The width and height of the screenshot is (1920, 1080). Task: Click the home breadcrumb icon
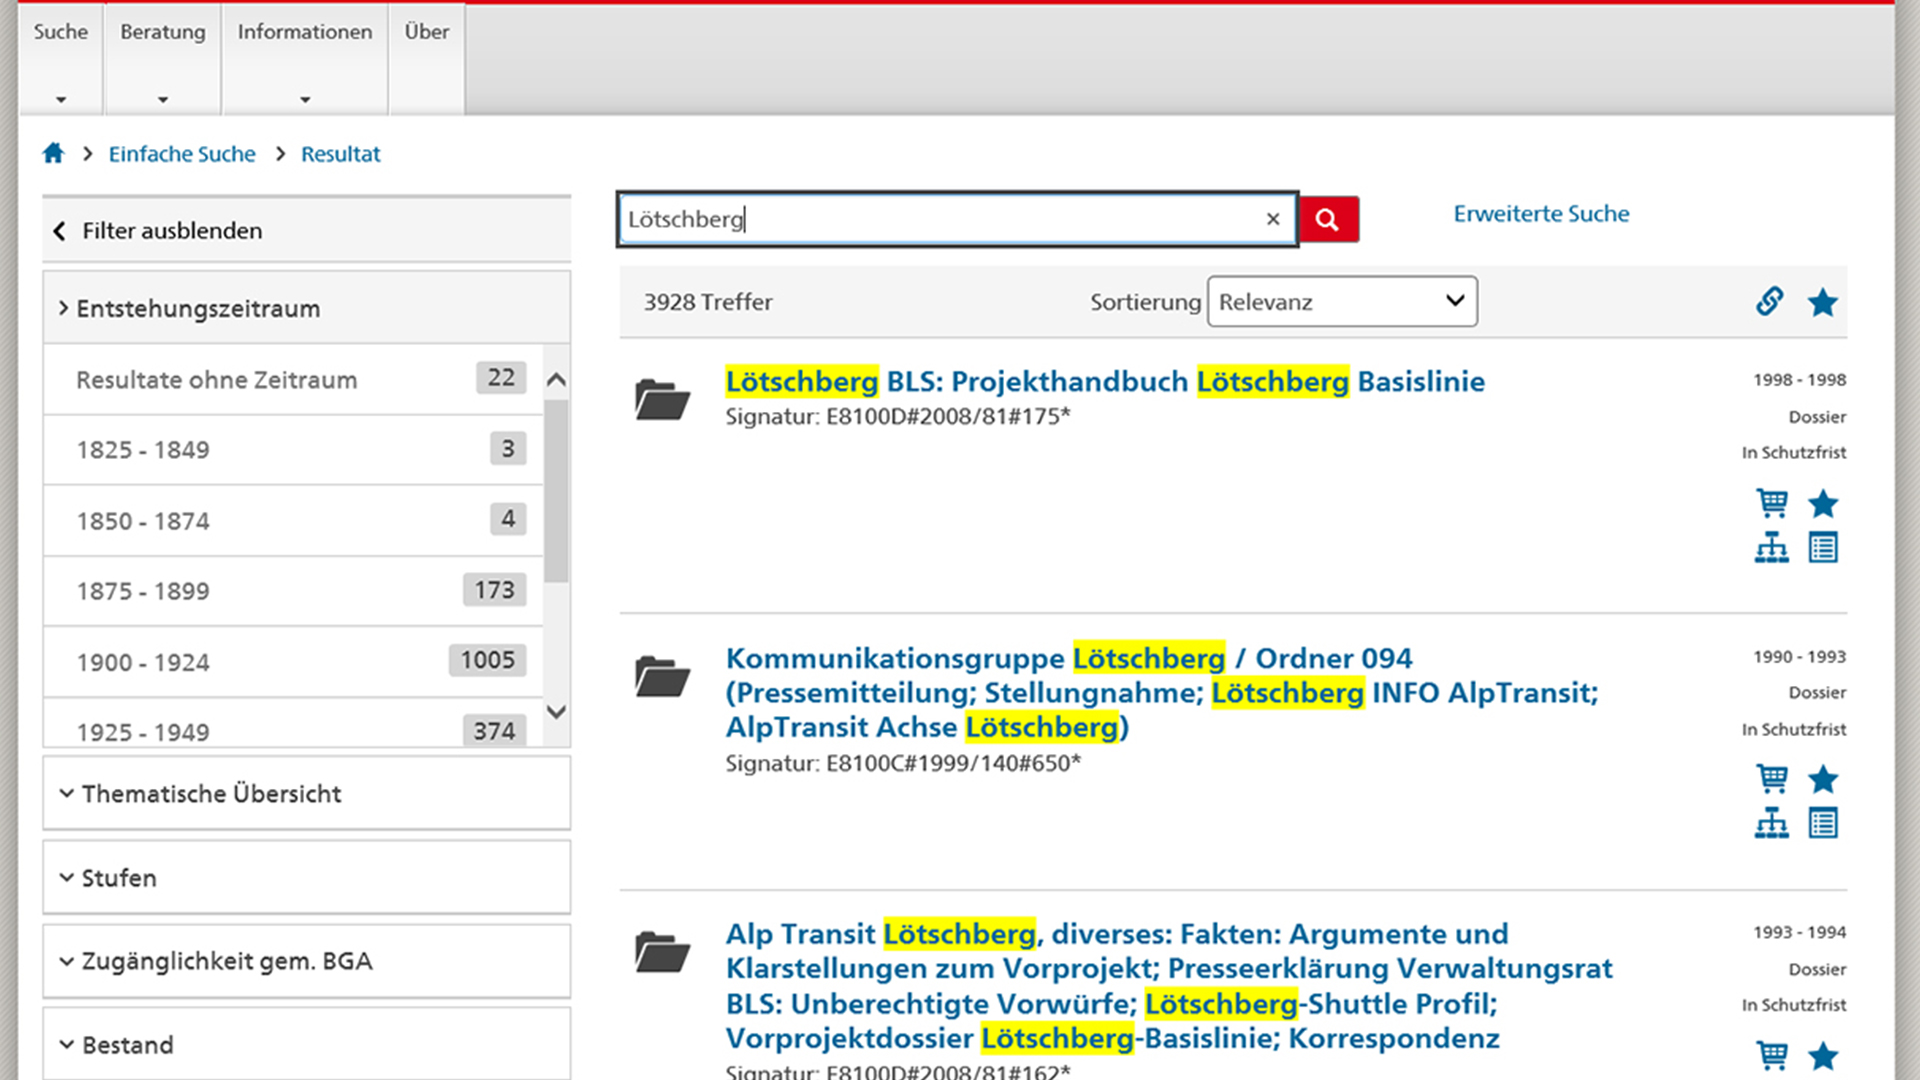coord(53,152)
